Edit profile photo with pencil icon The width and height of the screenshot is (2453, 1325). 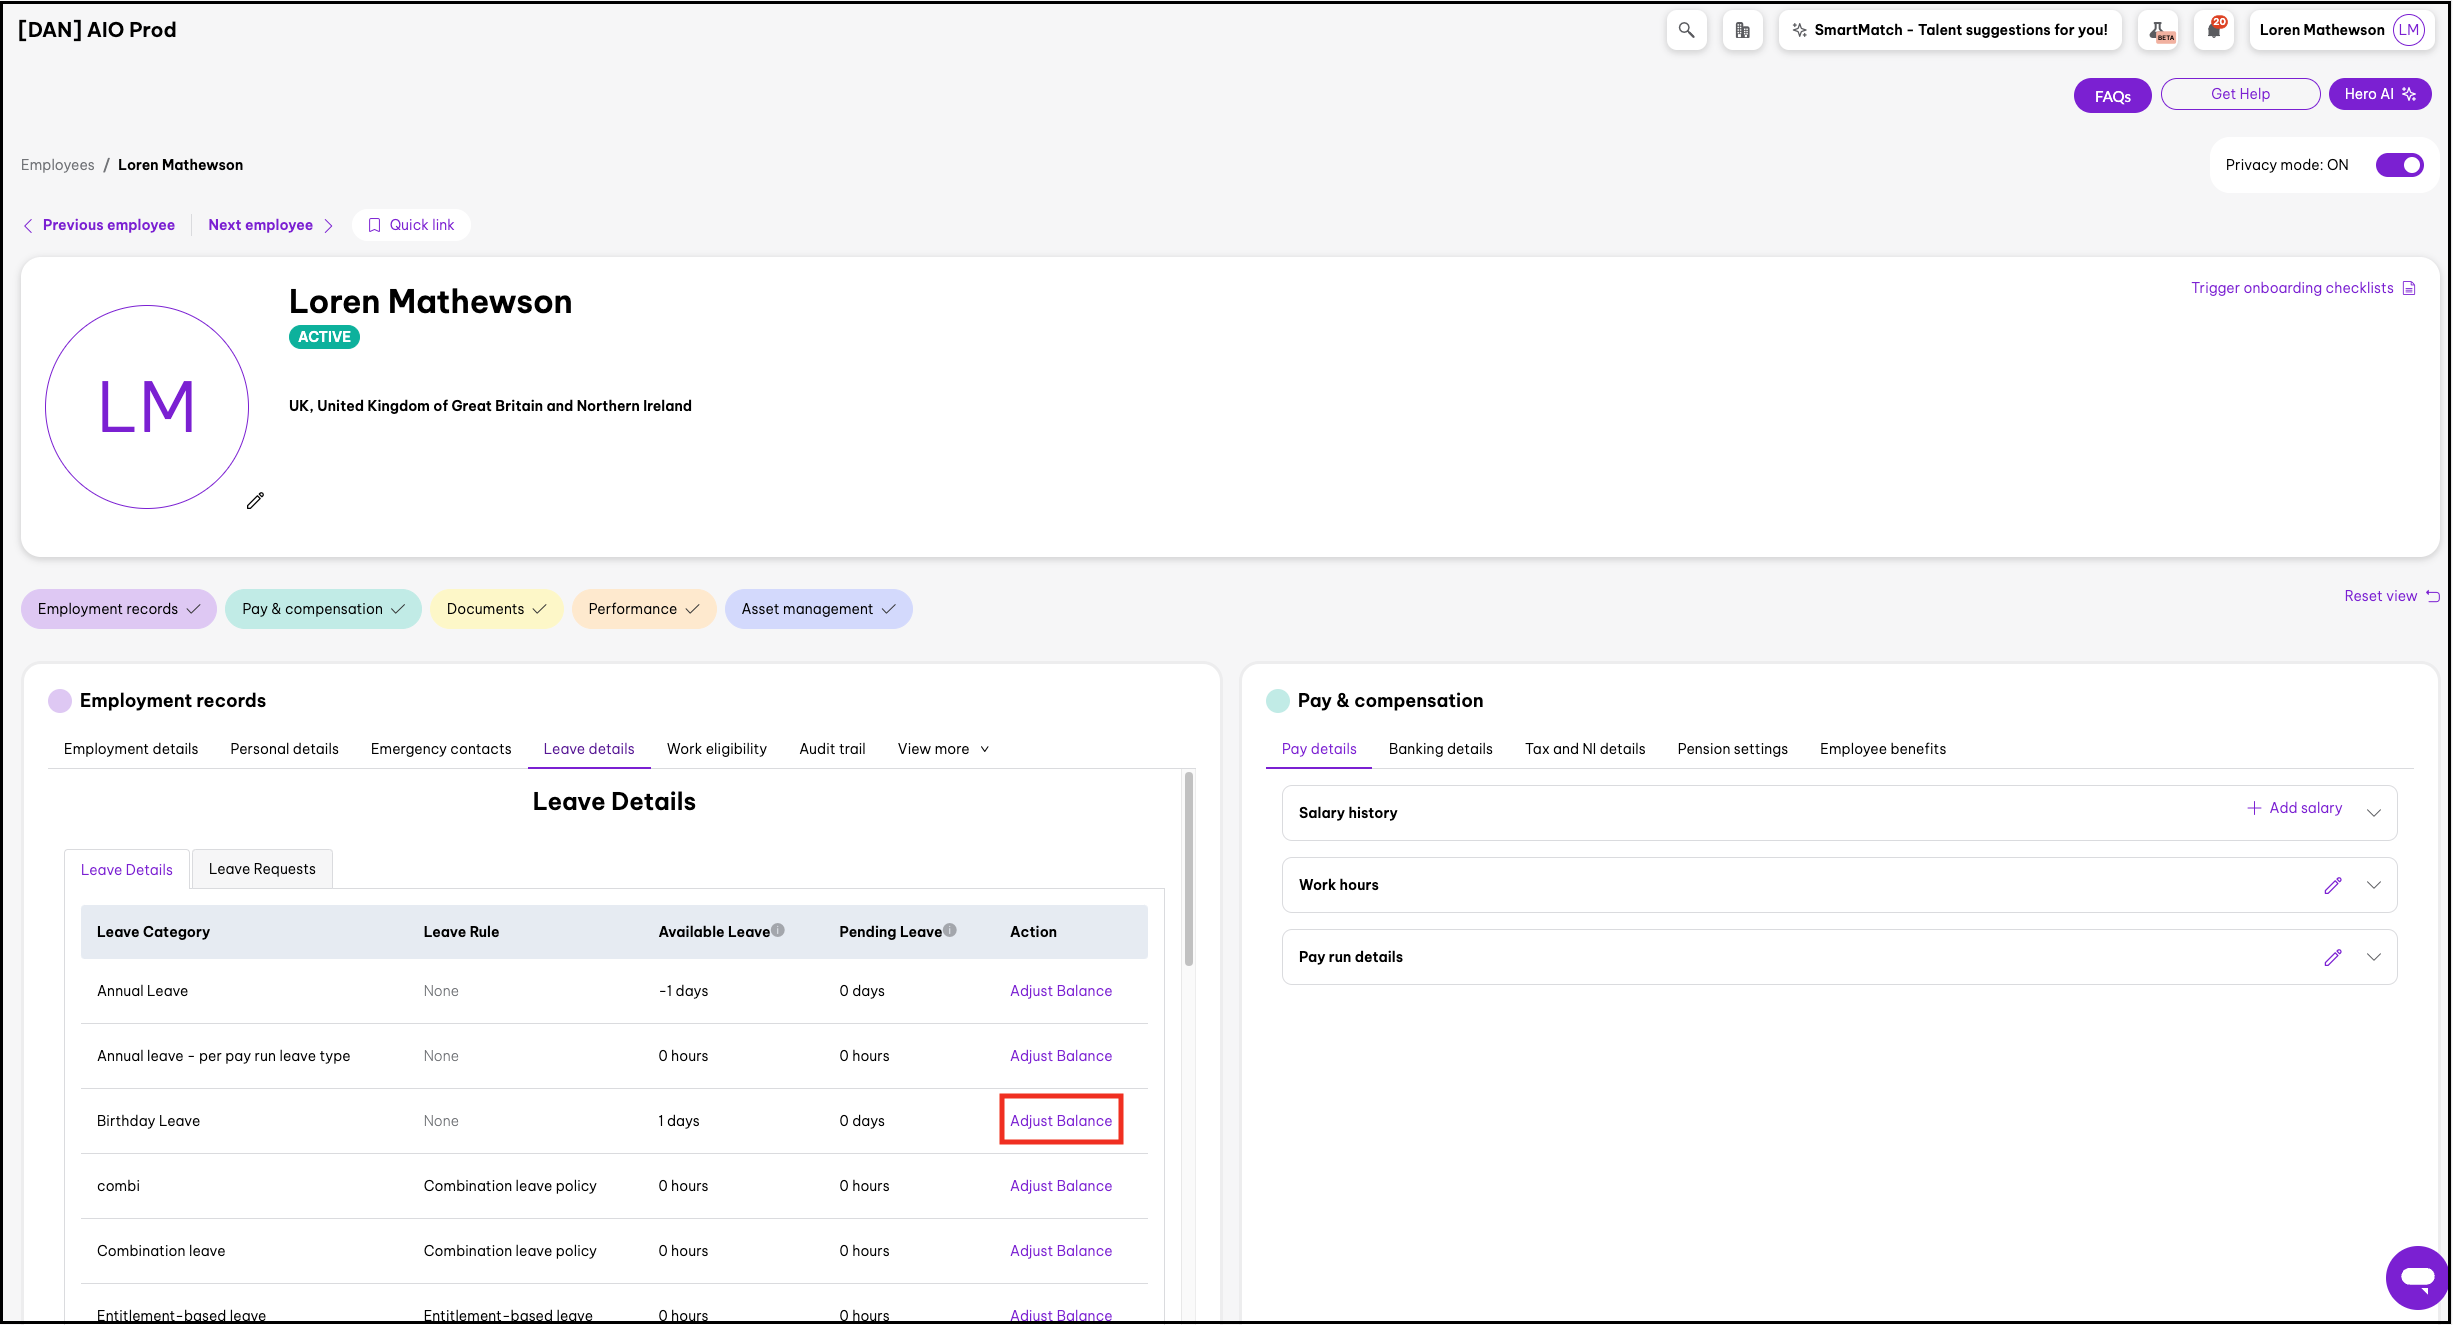(255, 501)
